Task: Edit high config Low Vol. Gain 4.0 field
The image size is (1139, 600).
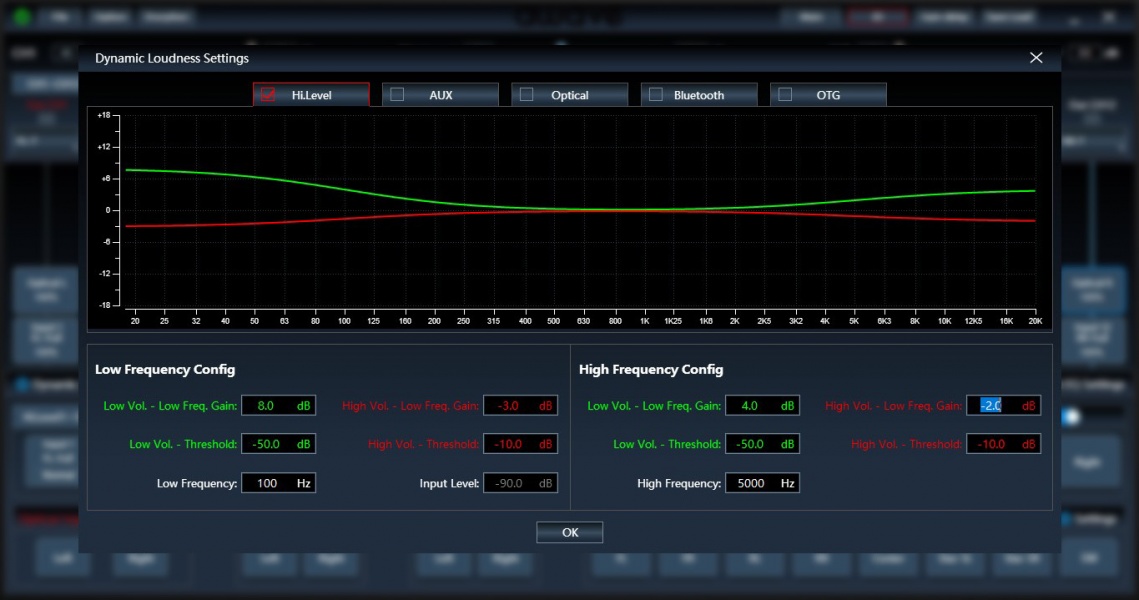Action: click(762, 405)
